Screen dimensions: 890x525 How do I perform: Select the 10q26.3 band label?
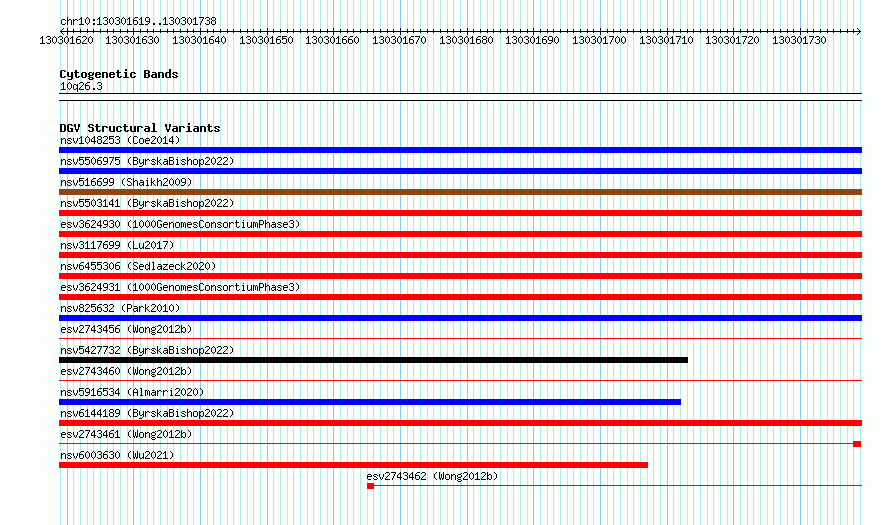click(x=81, y=86)
